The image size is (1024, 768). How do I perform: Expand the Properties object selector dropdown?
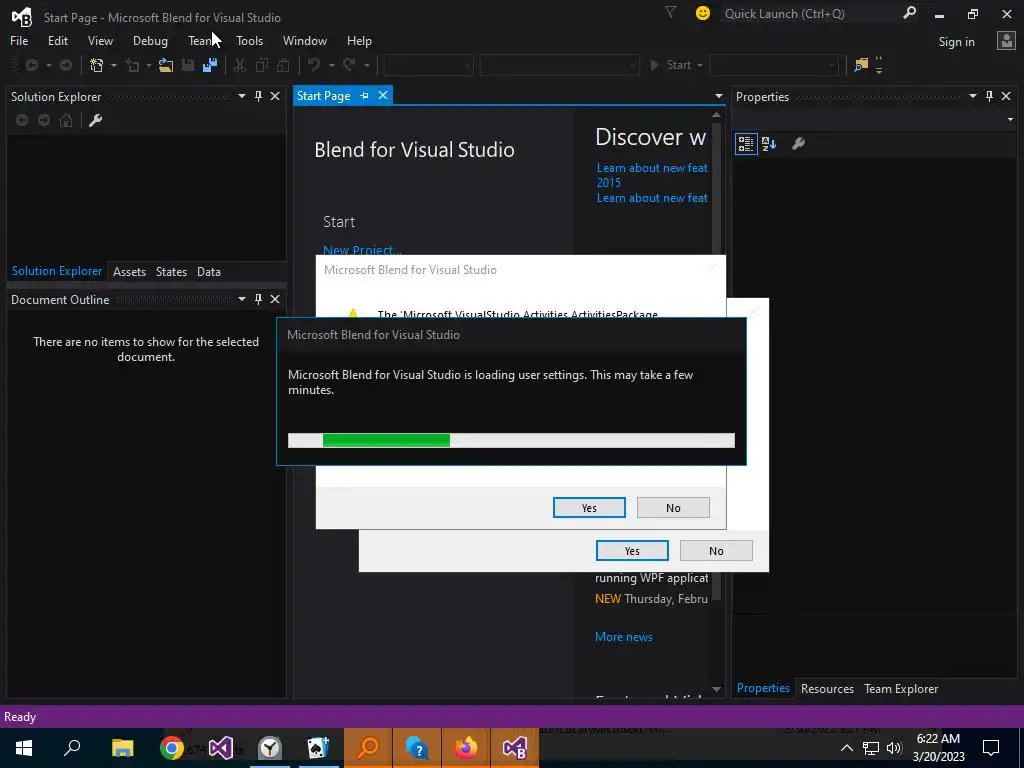tap(1010, 120)
